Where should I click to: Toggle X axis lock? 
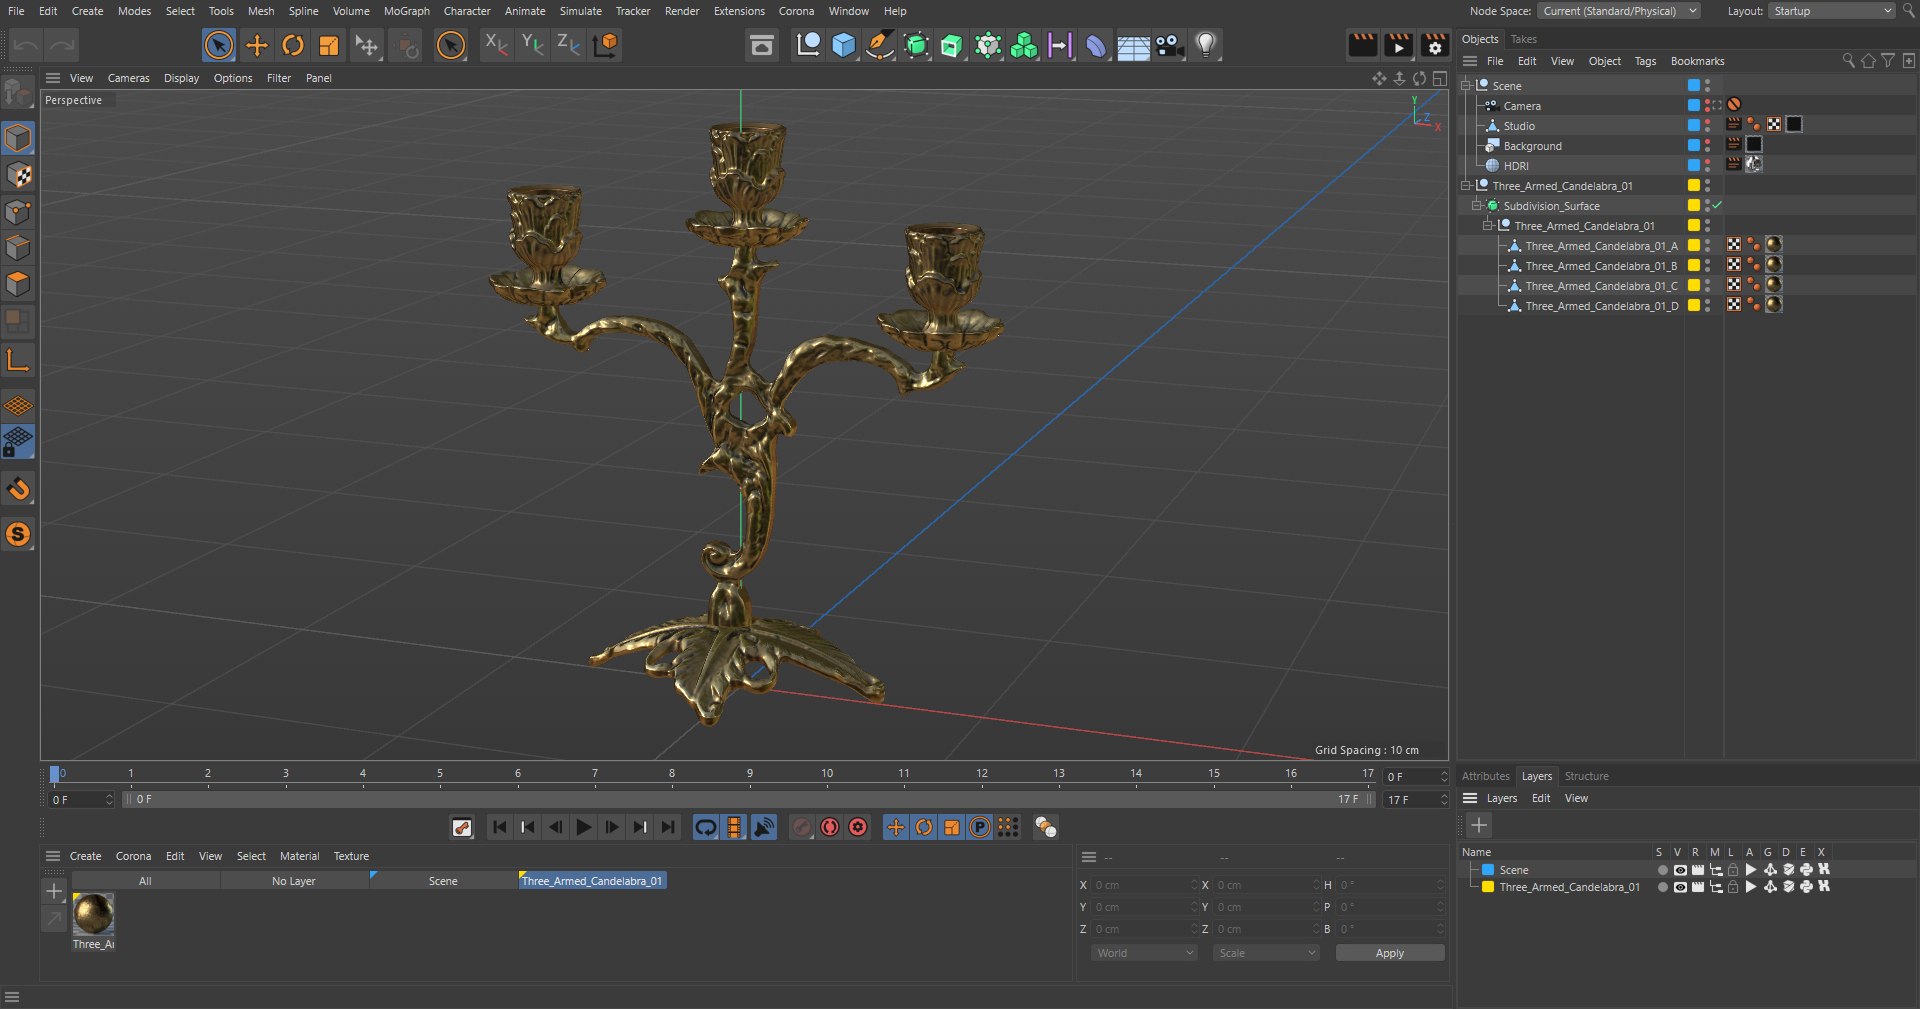495,45
